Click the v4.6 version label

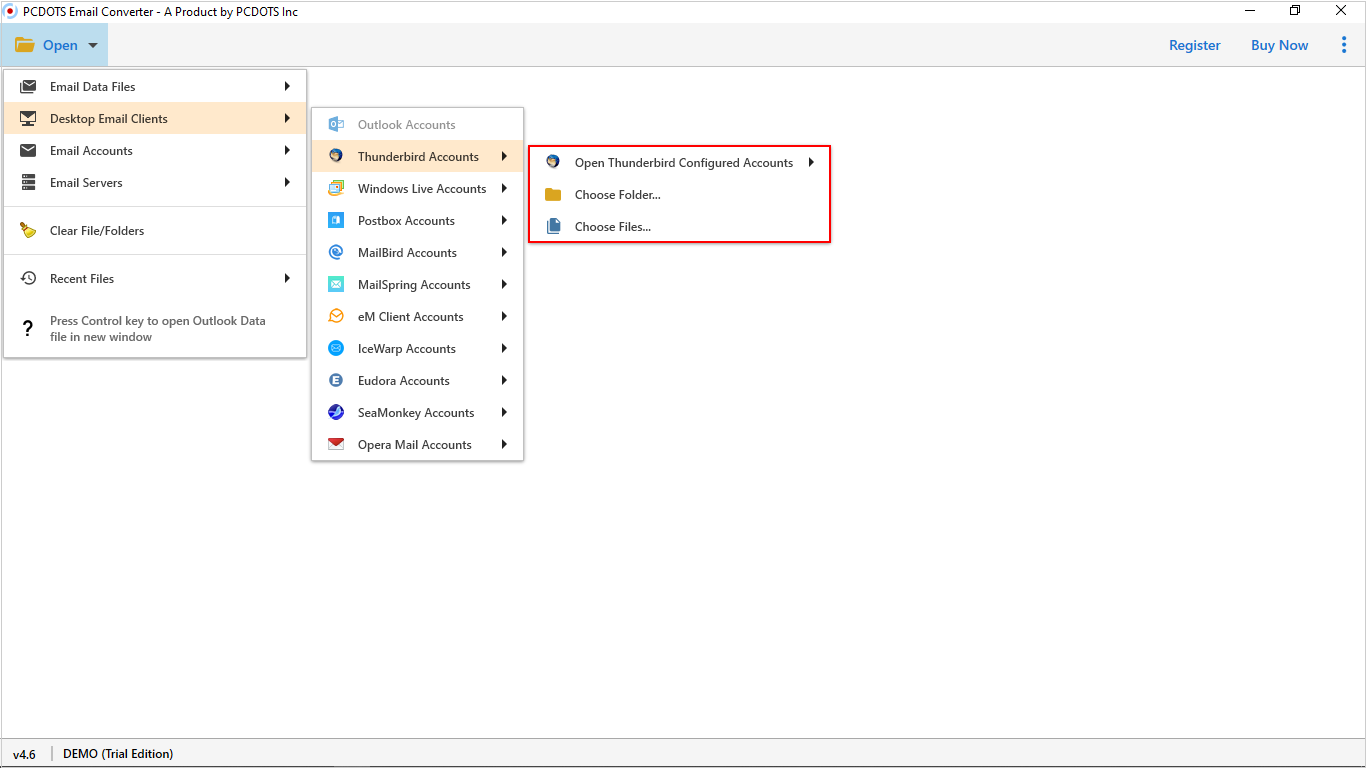[25, 754]
